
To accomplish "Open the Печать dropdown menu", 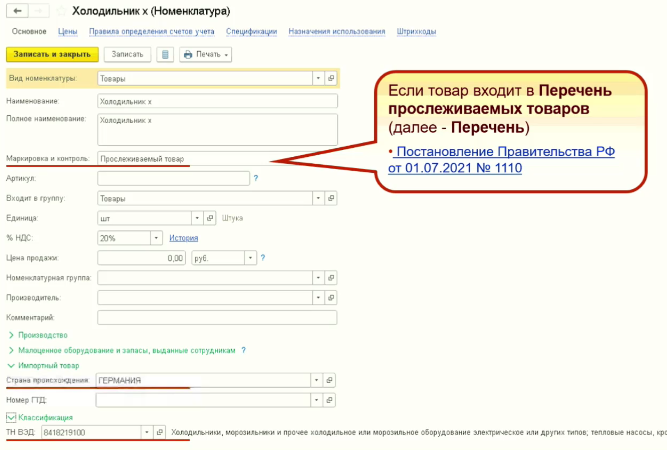I will coord(207,54).
